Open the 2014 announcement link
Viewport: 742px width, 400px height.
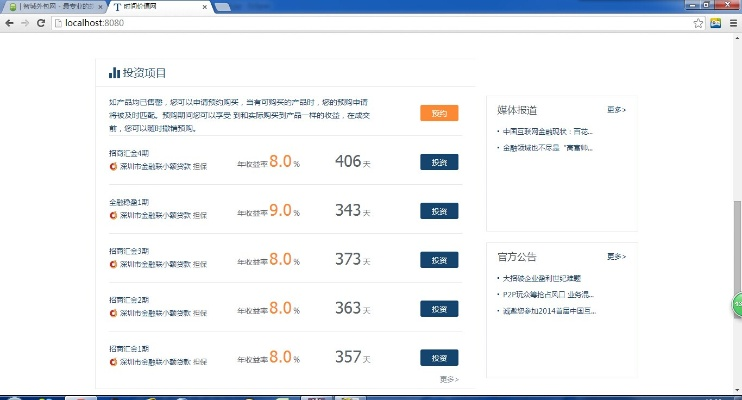coord(549,311)
